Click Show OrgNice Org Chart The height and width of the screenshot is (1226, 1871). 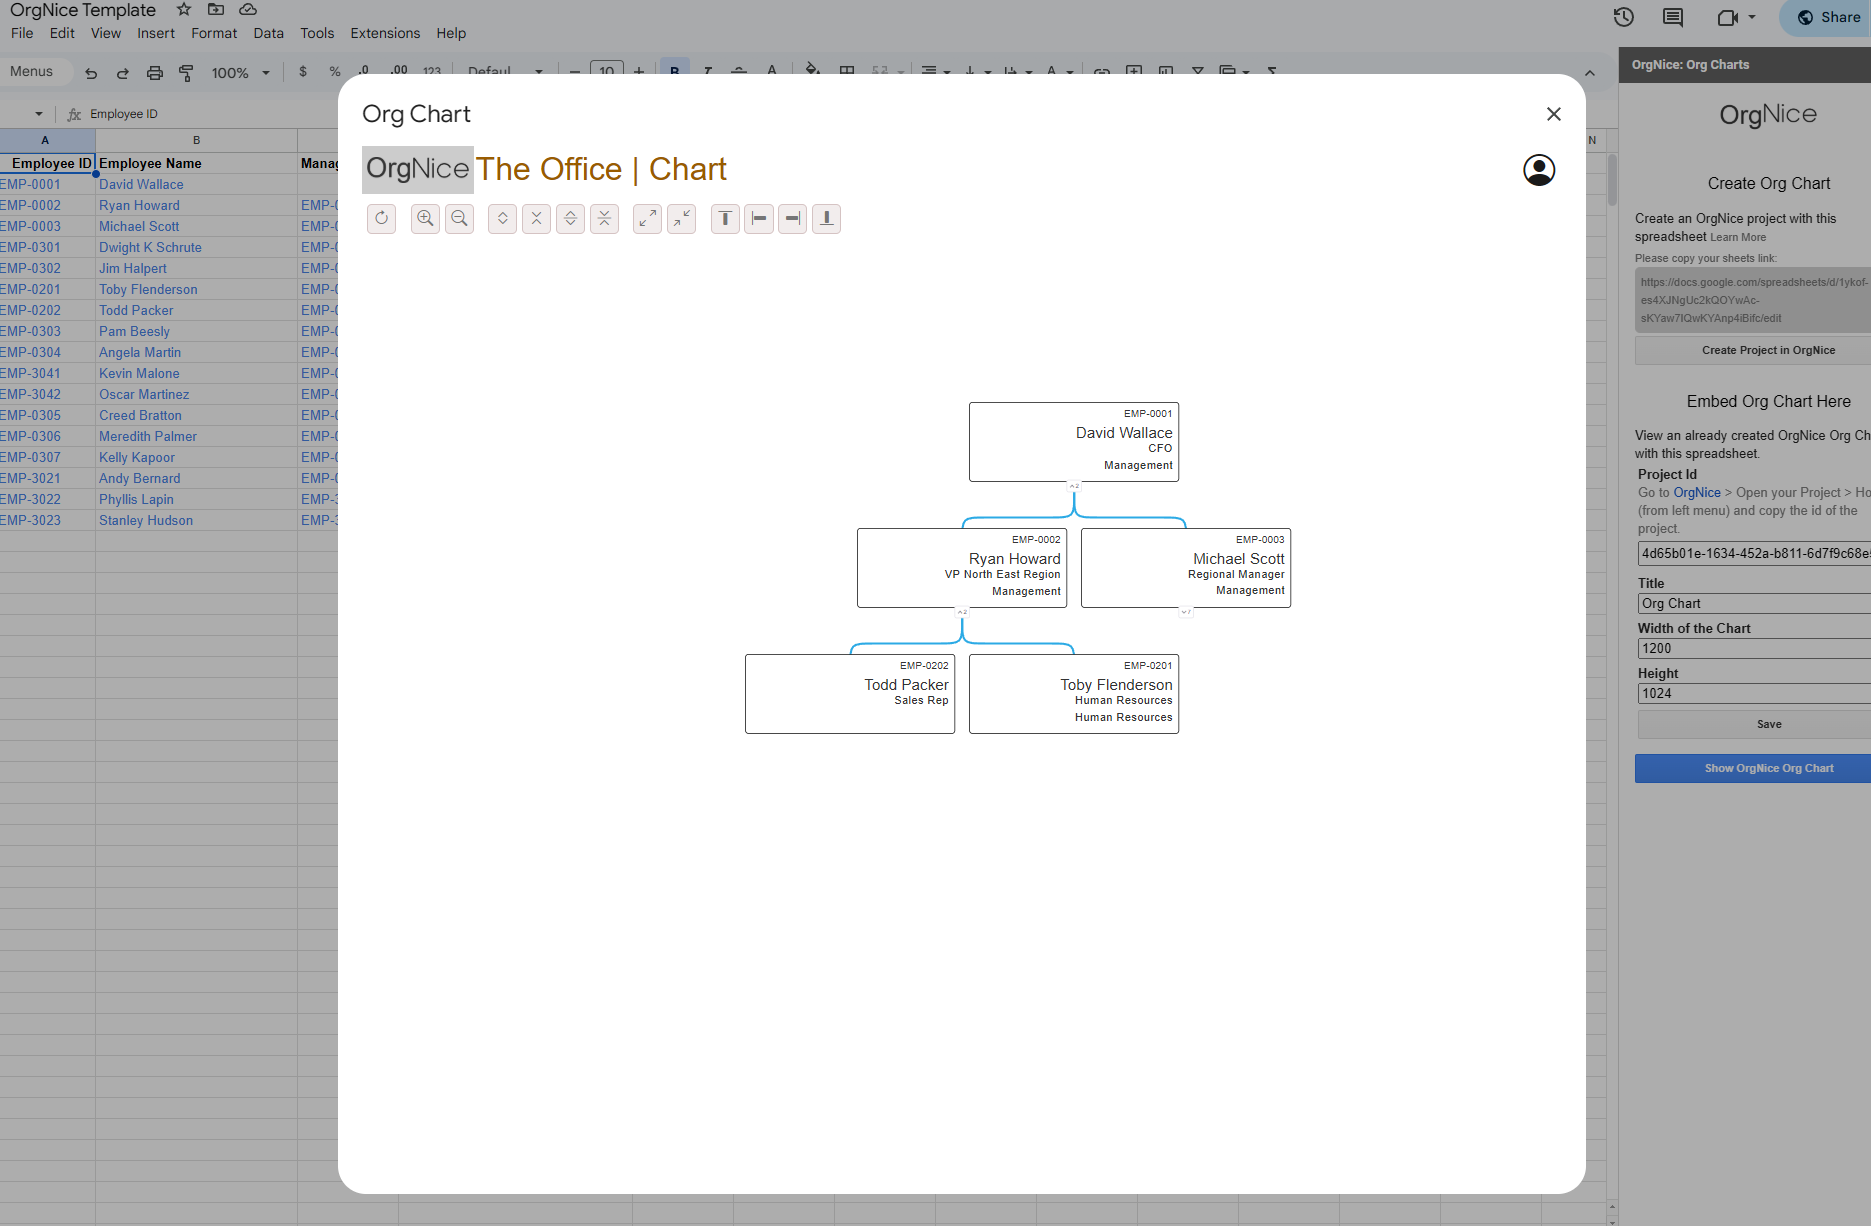pos(1753,768)
